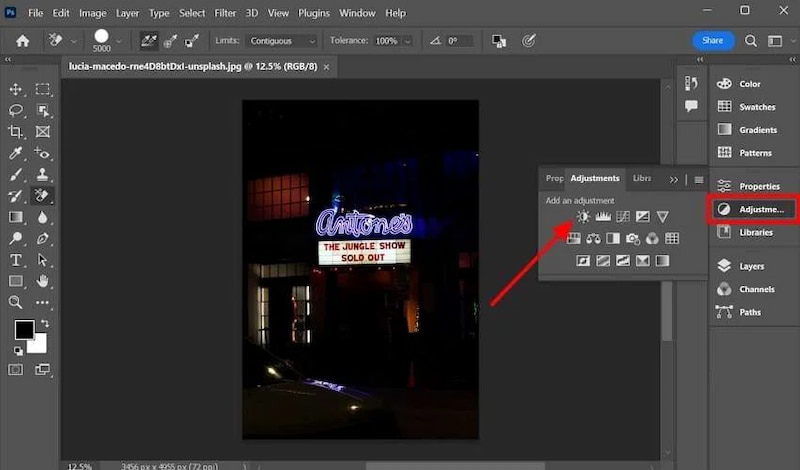800x470 pixels.
Task: Select the Eyedropper tool
Action: [x=15, y=153]
